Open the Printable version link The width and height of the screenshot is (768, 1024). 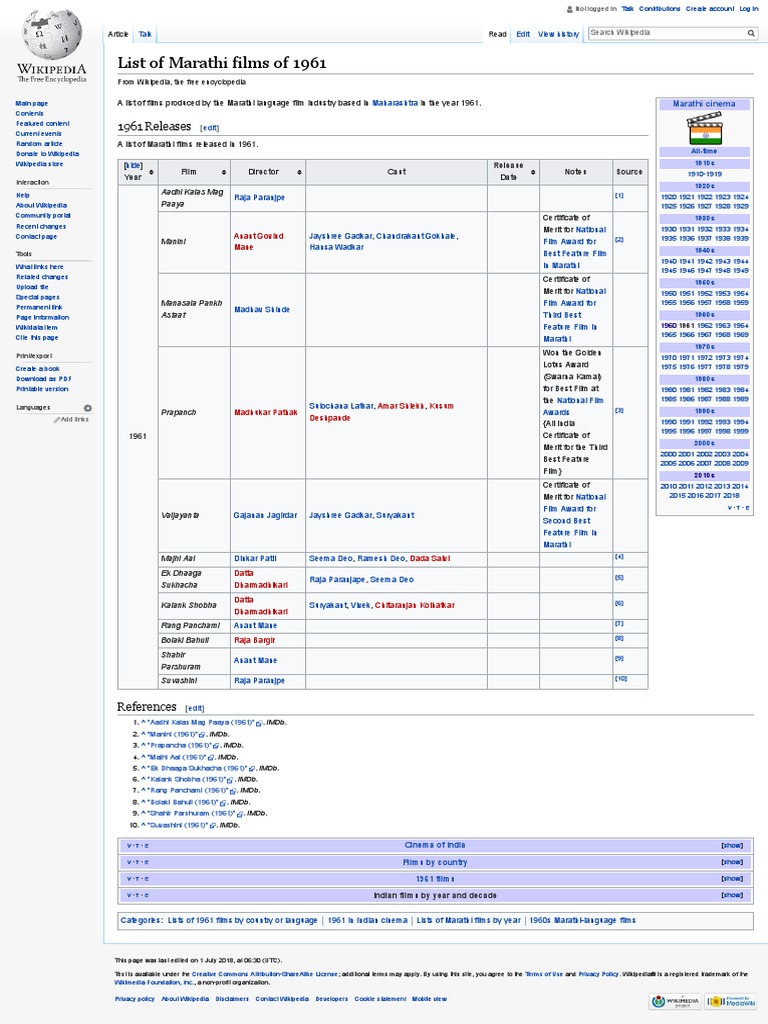click(x=42, y=389)
